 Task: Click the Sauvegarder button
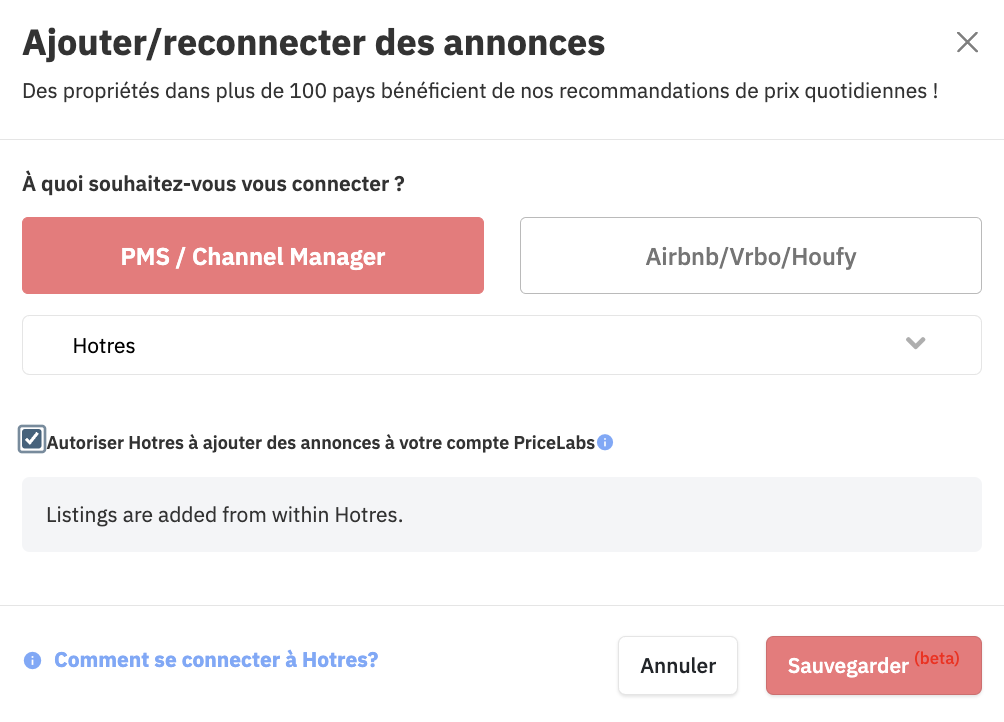pyautogui.click(x=873, y=665)
